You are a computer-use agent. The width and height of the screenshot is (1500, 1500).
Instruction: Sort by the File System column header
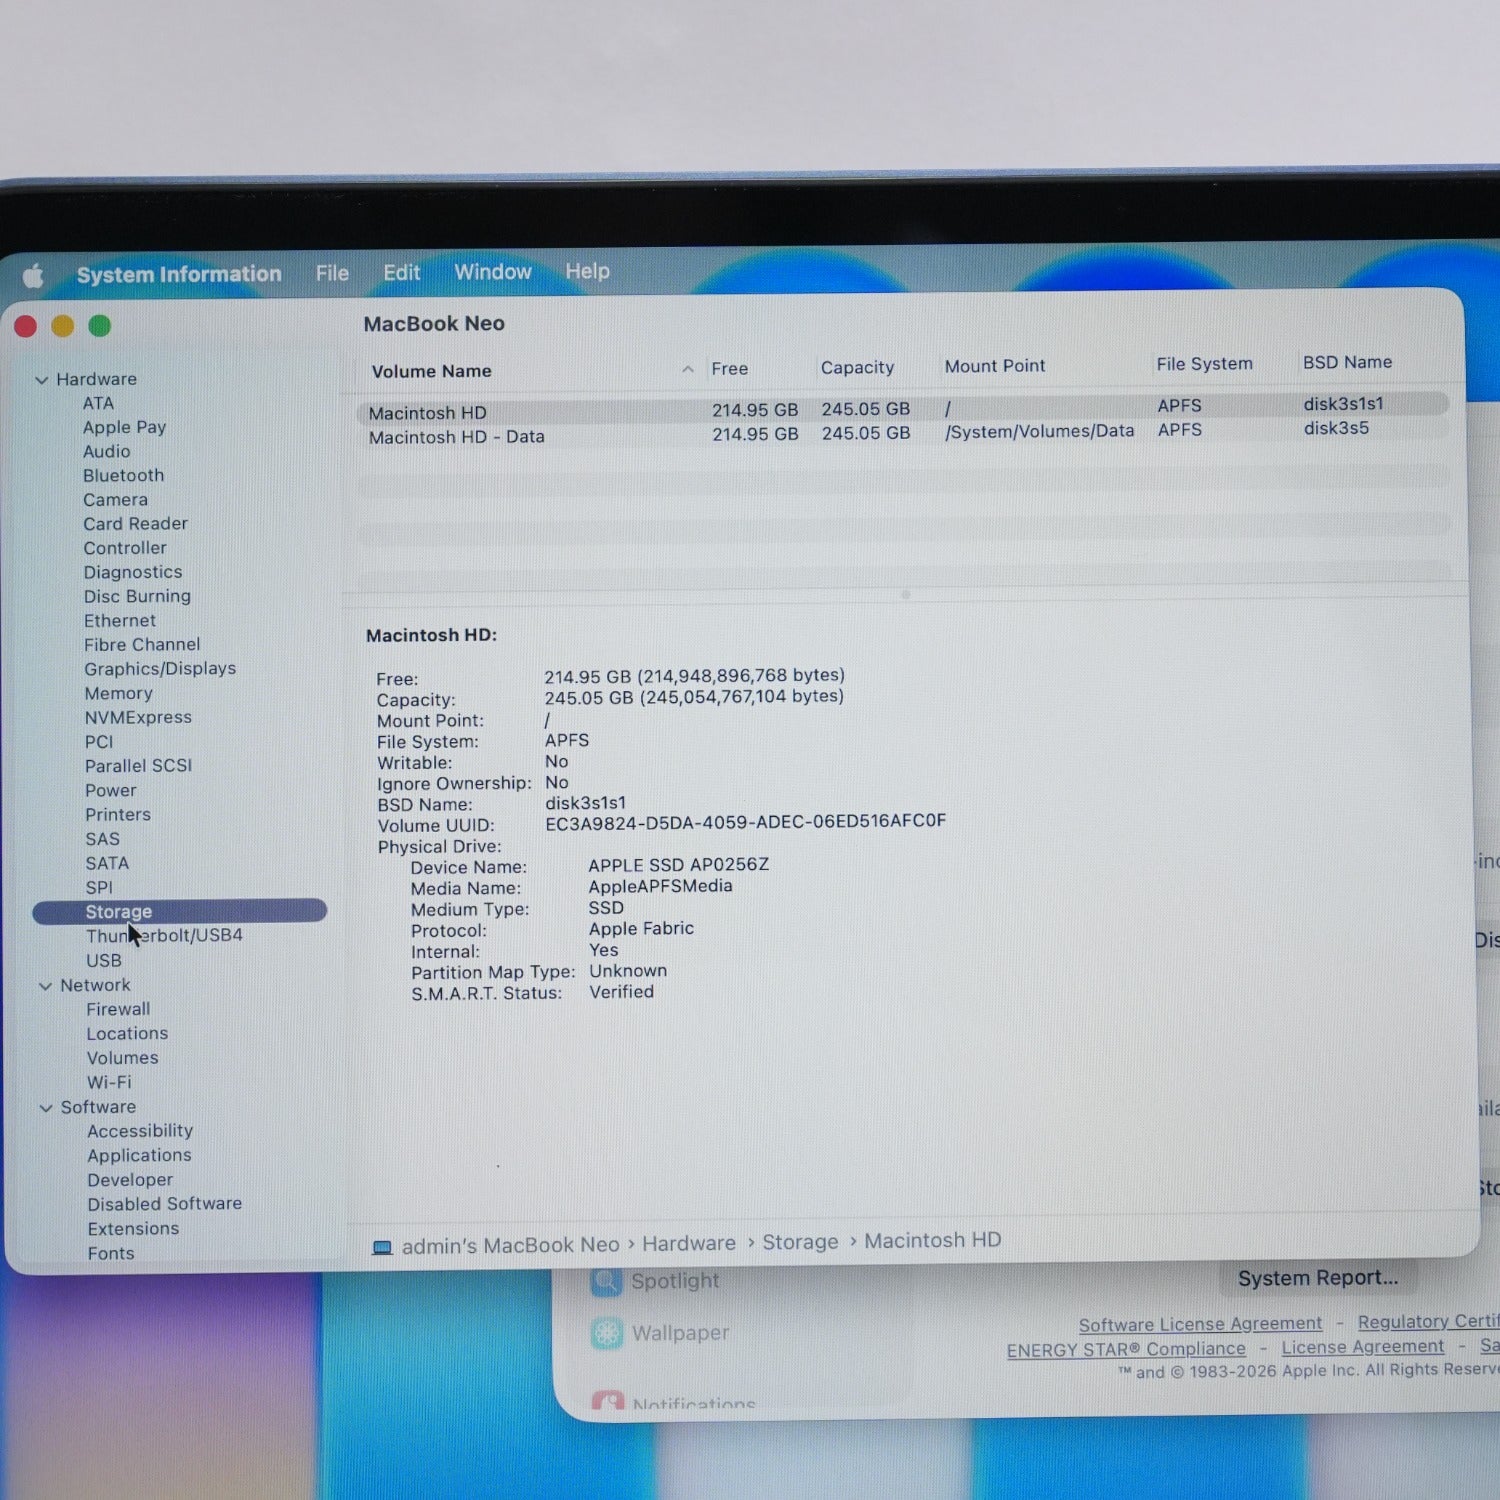coord(1204,364)
